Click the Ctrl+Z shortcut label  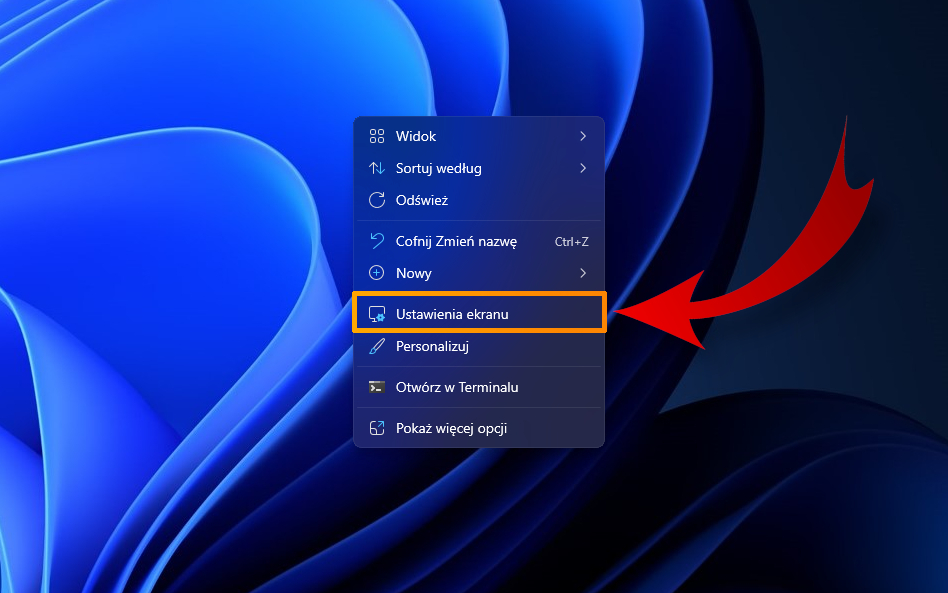[572, 241]
